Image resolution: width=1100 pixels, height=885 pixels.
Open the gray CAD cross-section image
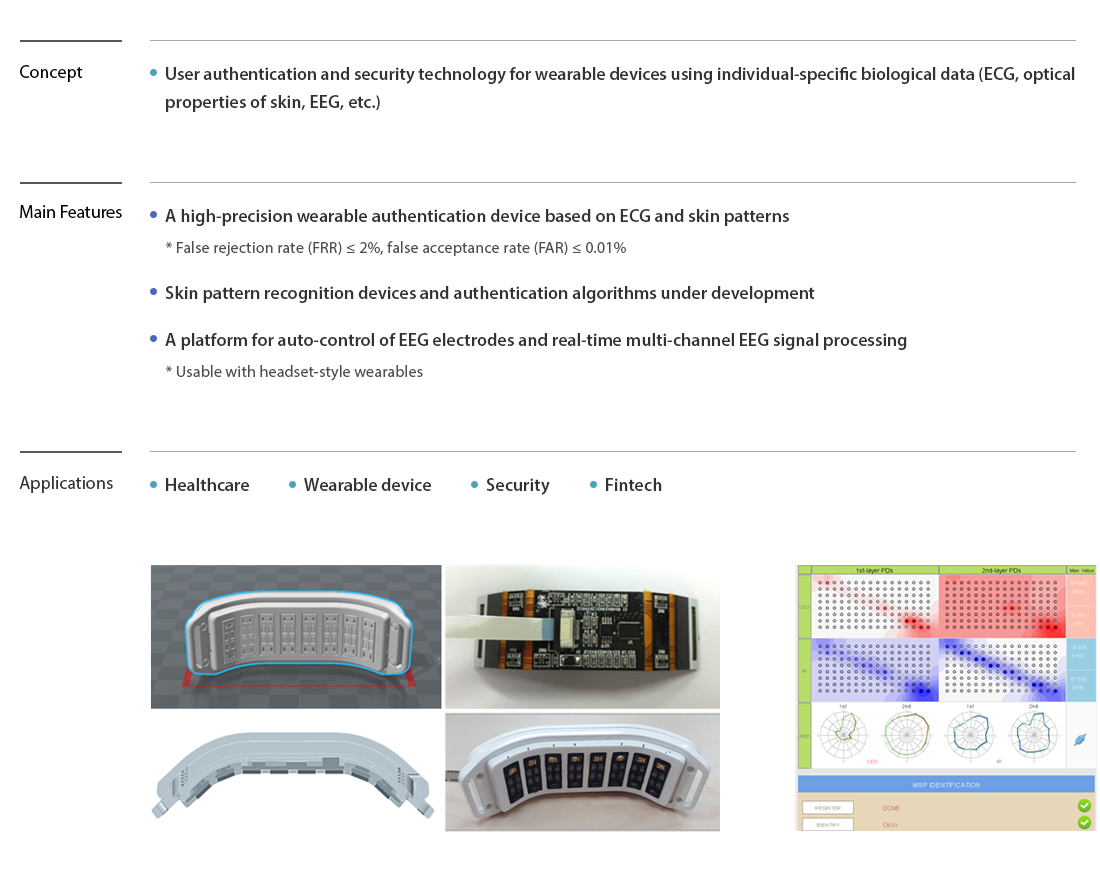[x=296, y=771]
